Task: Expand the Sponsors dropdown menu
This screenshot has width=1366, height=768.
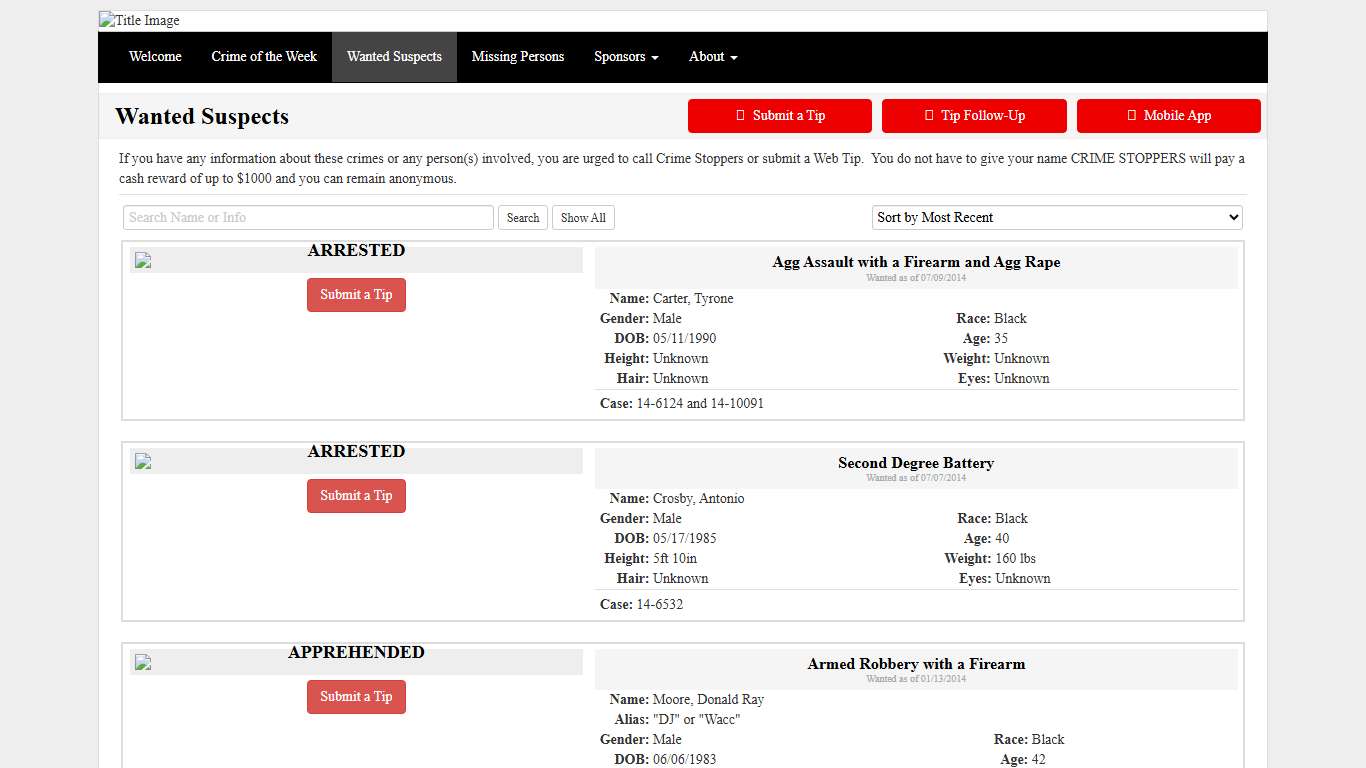Action: (x=626, y=57)
